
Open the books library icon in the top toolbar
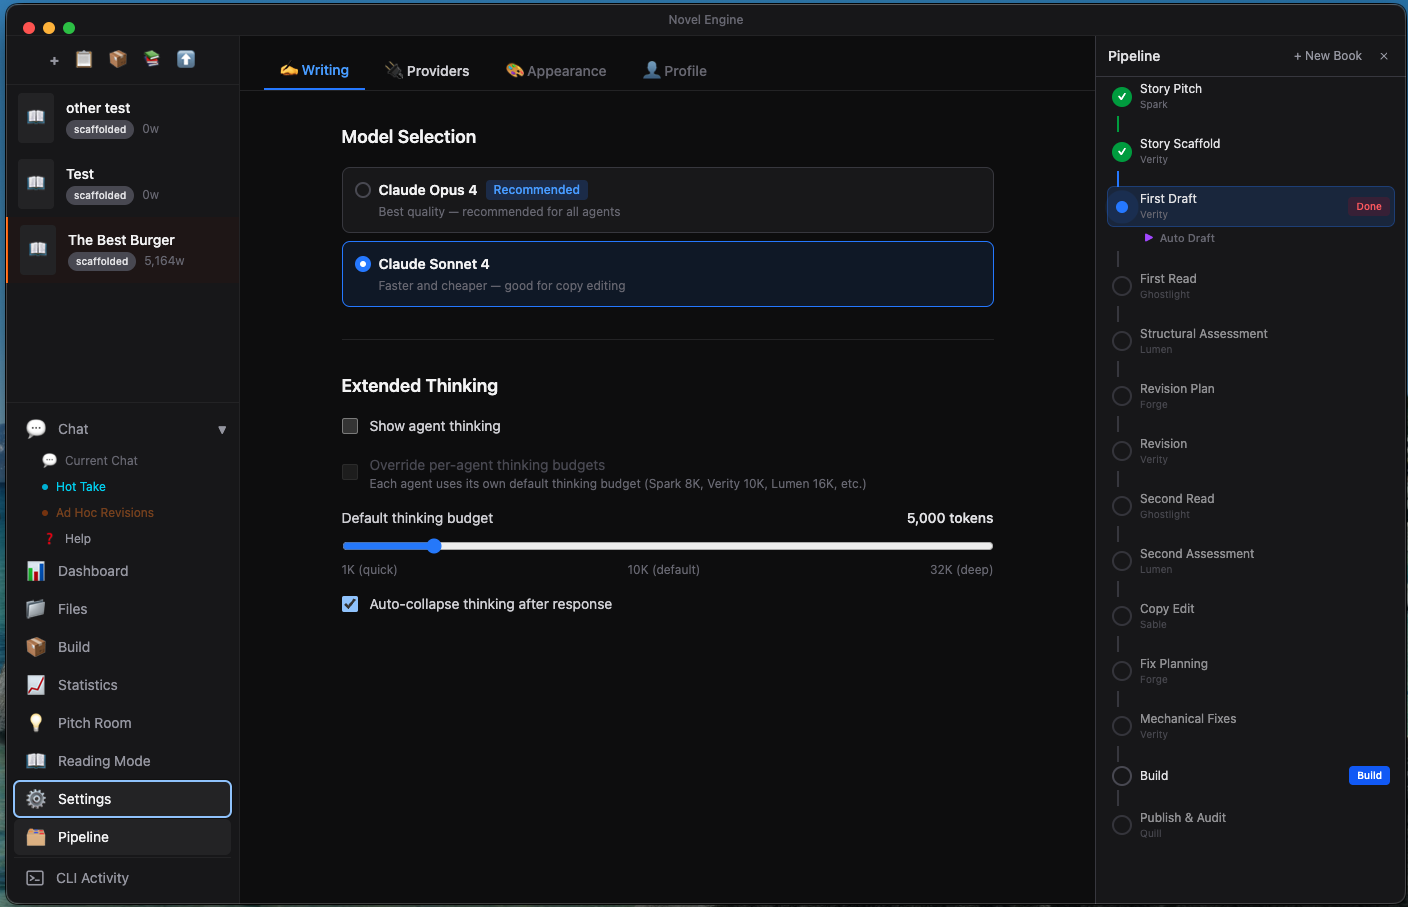click(152, 59)
